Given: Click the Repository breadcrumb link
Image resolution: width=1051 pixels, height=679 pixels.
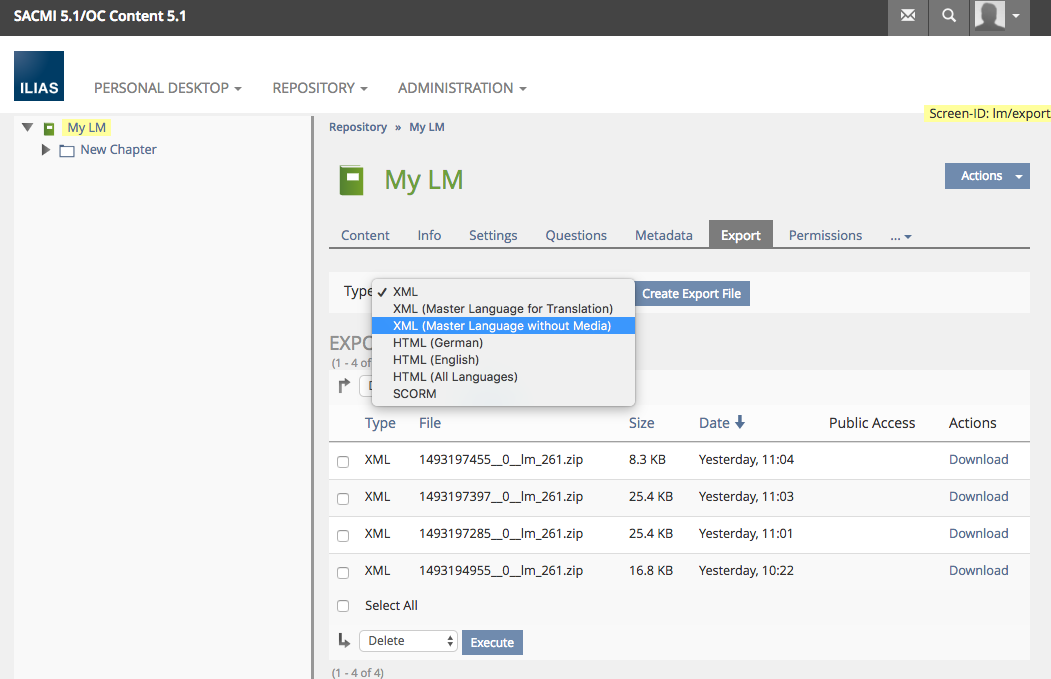Looking at the screenshot, I should click(358, 127).
